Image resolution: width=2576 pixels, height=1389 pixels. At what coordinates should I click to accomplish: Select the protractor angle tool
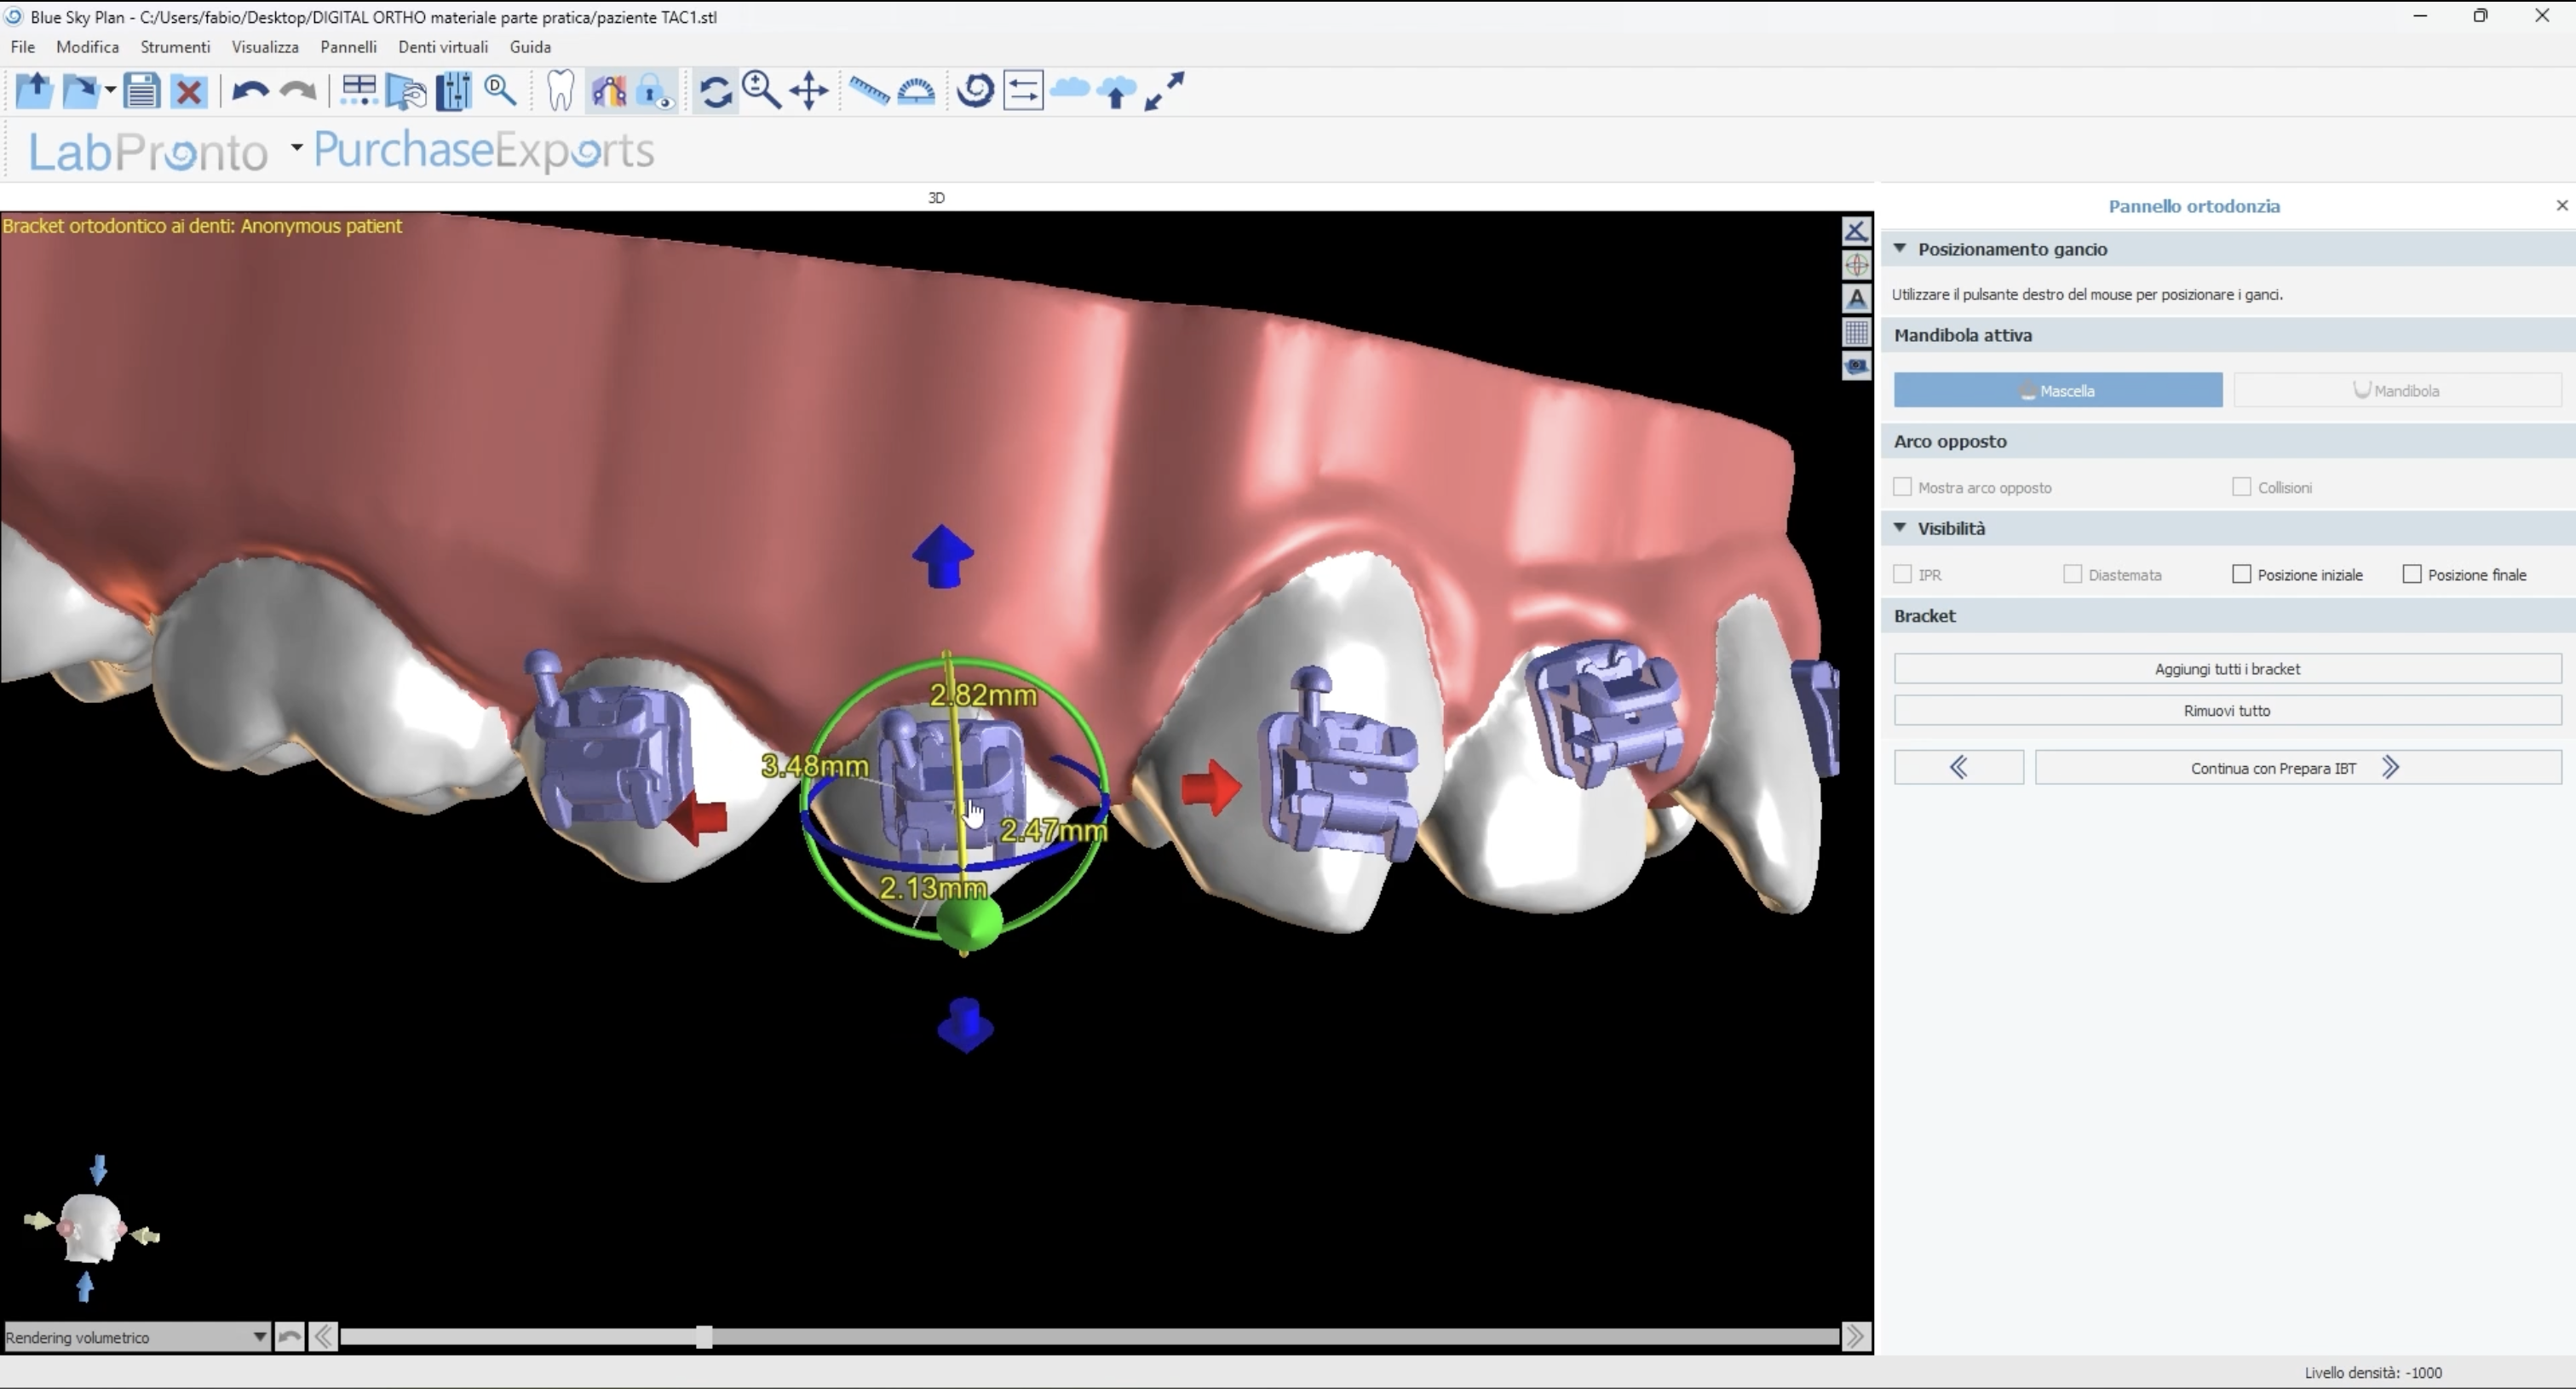point(916,91)
